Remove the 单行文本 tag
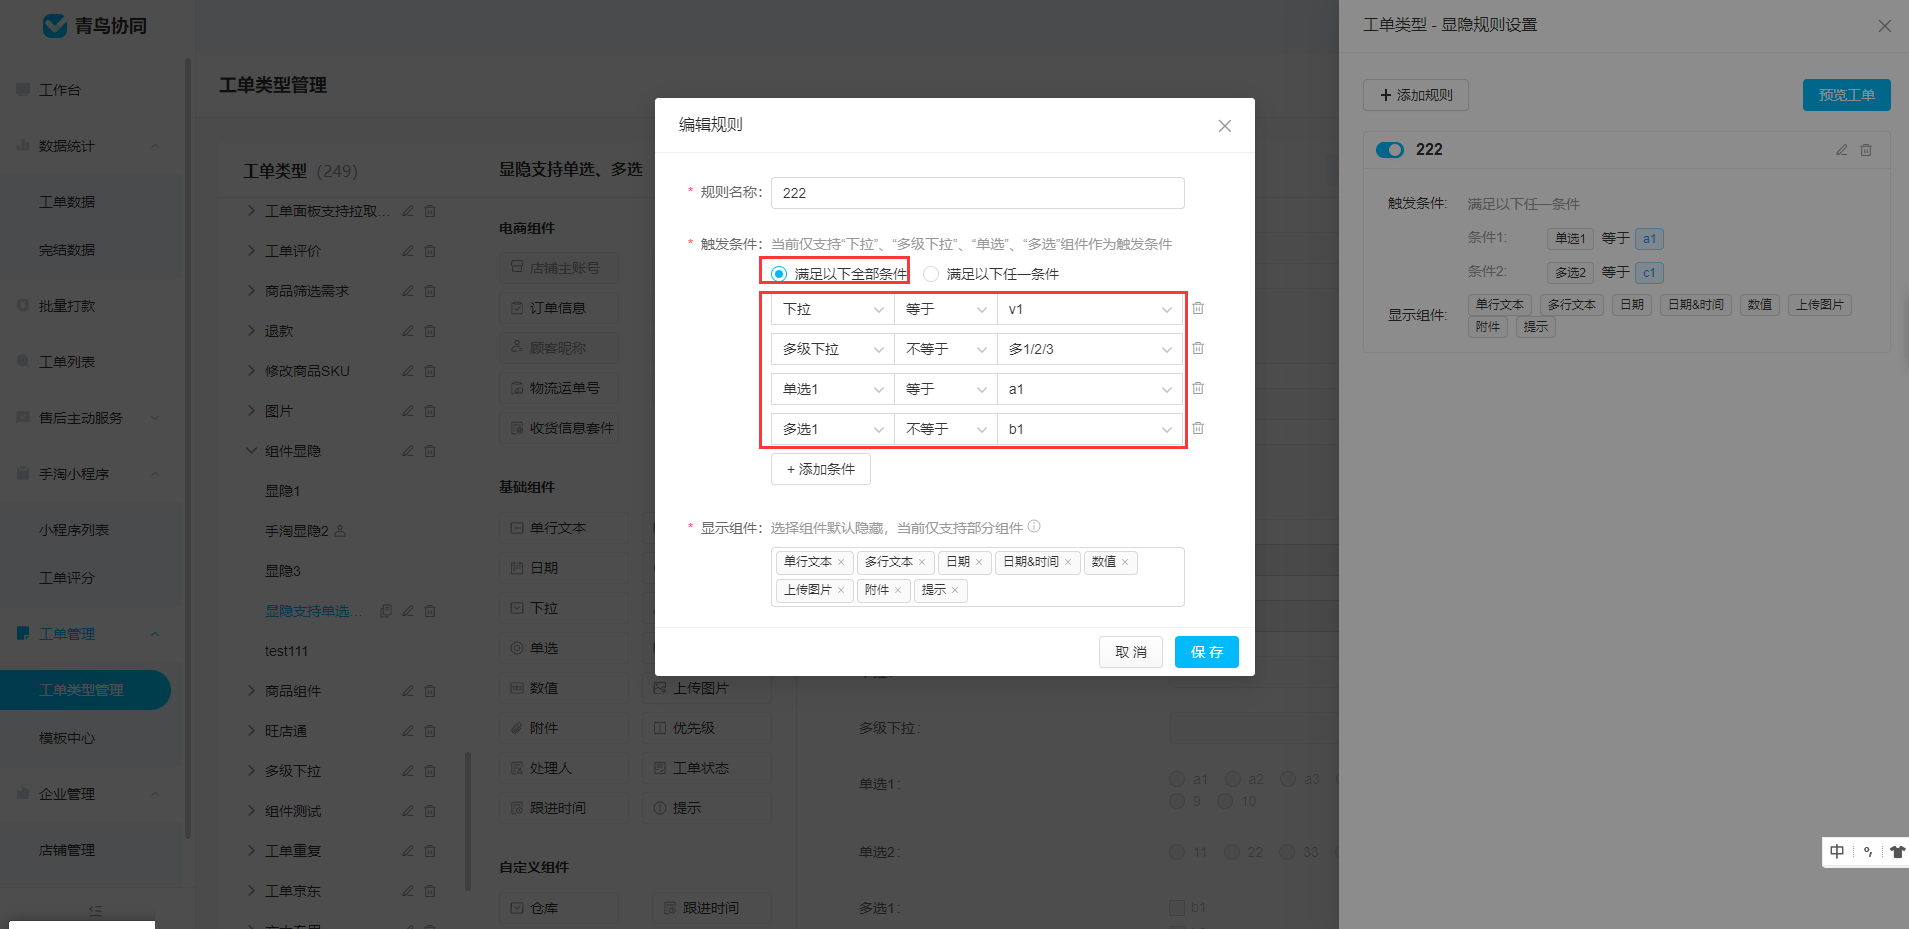Screen dimensions: 1909x929 841,562
